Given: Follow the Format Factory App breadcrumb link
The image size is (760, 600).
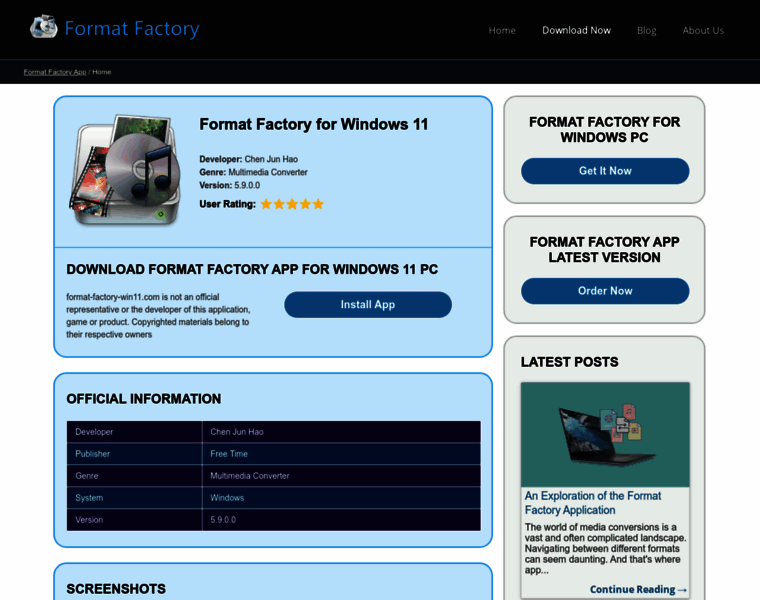Looking at the screenshot, I should point(55,72).
